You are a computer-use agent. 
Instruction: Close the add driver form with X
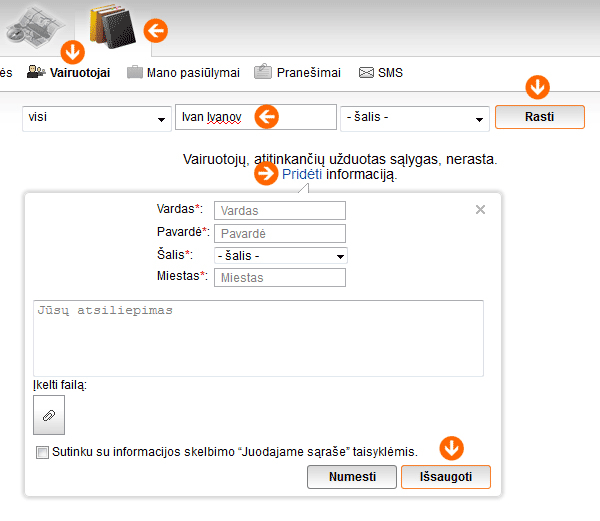tap(480, 210)
